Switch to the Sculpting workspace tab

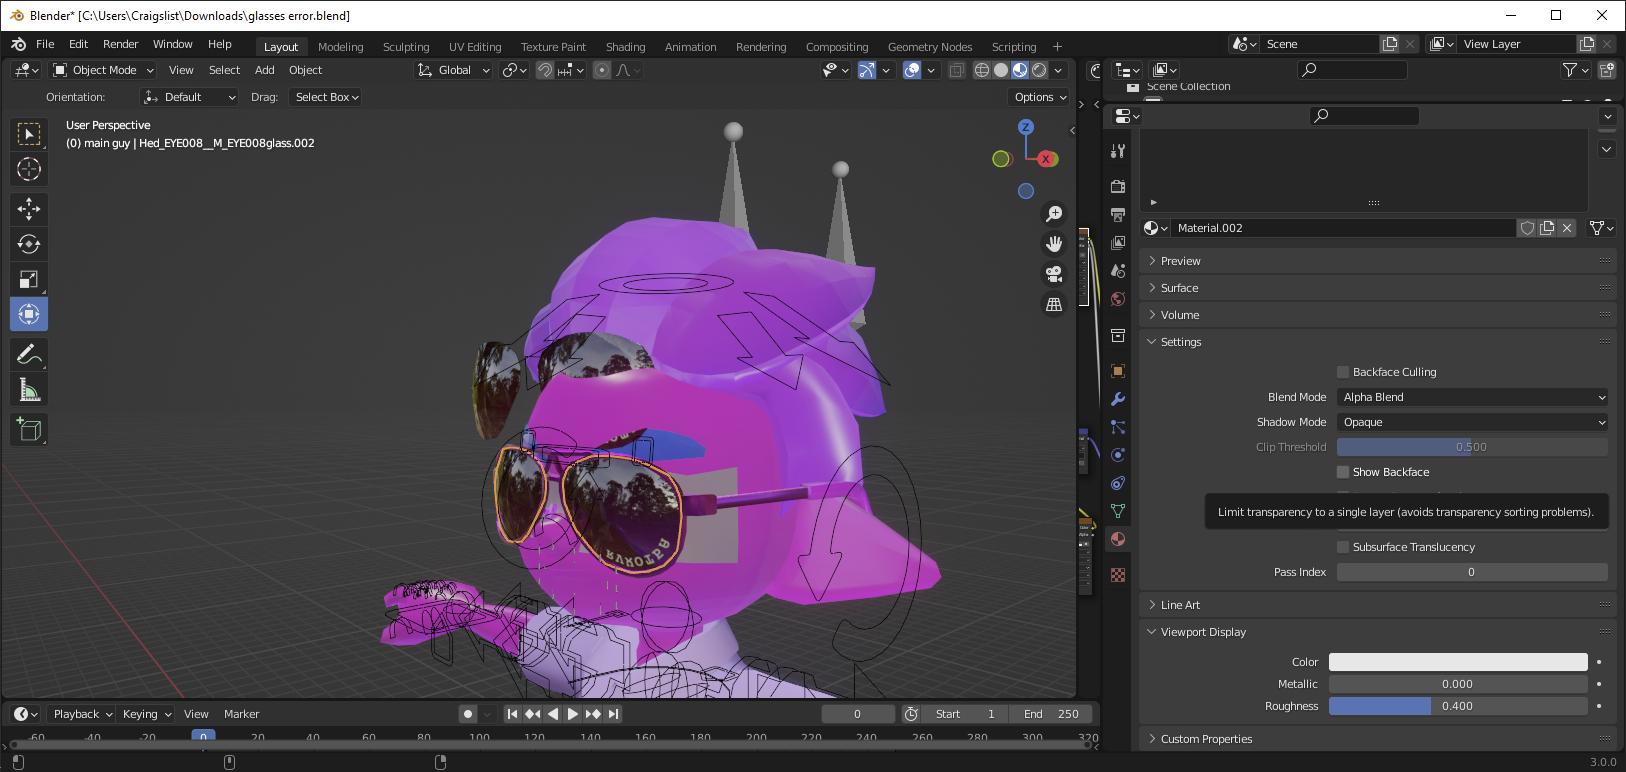[x=406, y=47]
